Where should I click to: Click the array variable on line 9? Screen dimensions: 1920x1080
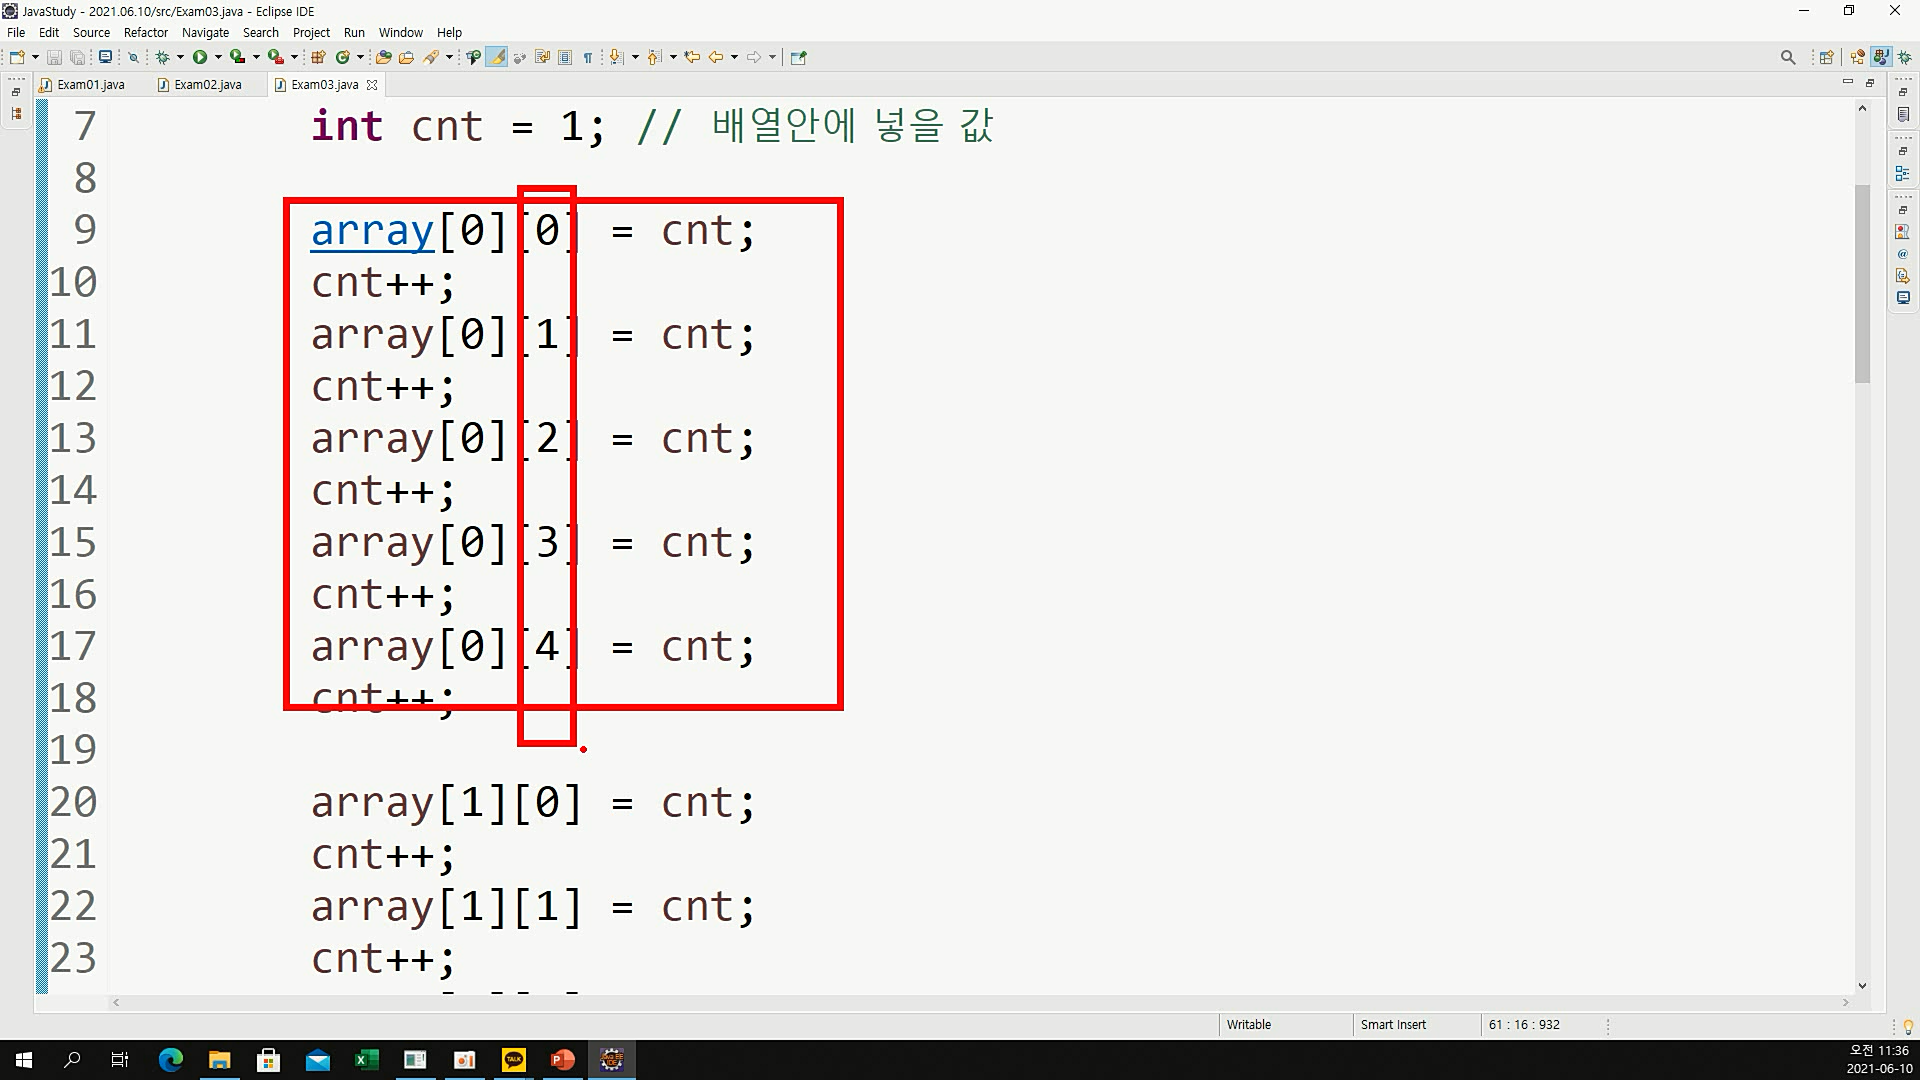coord(372,231)
